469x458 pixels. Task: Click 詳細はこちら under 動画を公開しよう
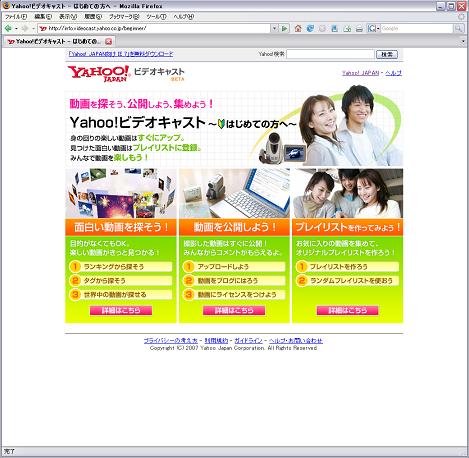point(234,311)
